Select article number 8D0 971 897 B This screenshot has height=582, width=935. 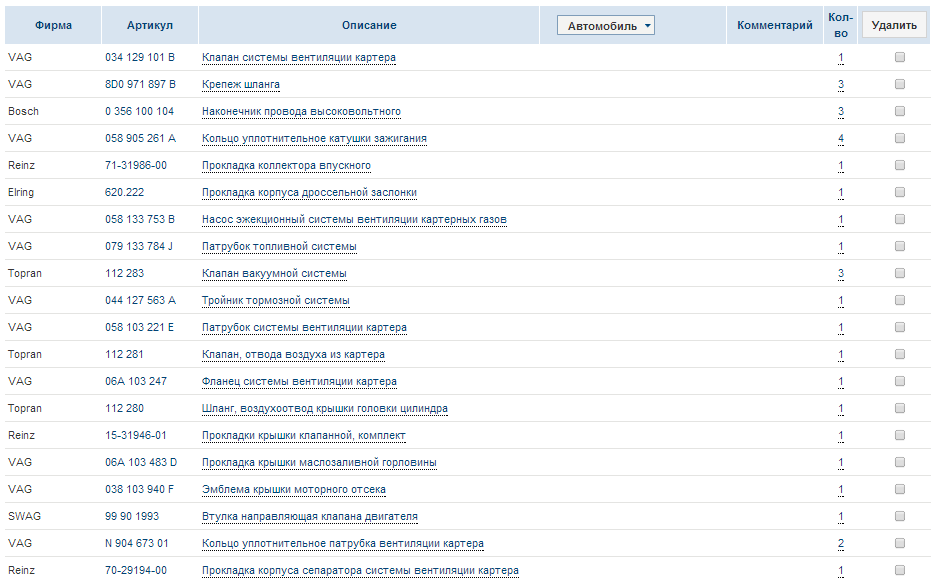click(x=140, y=84)
